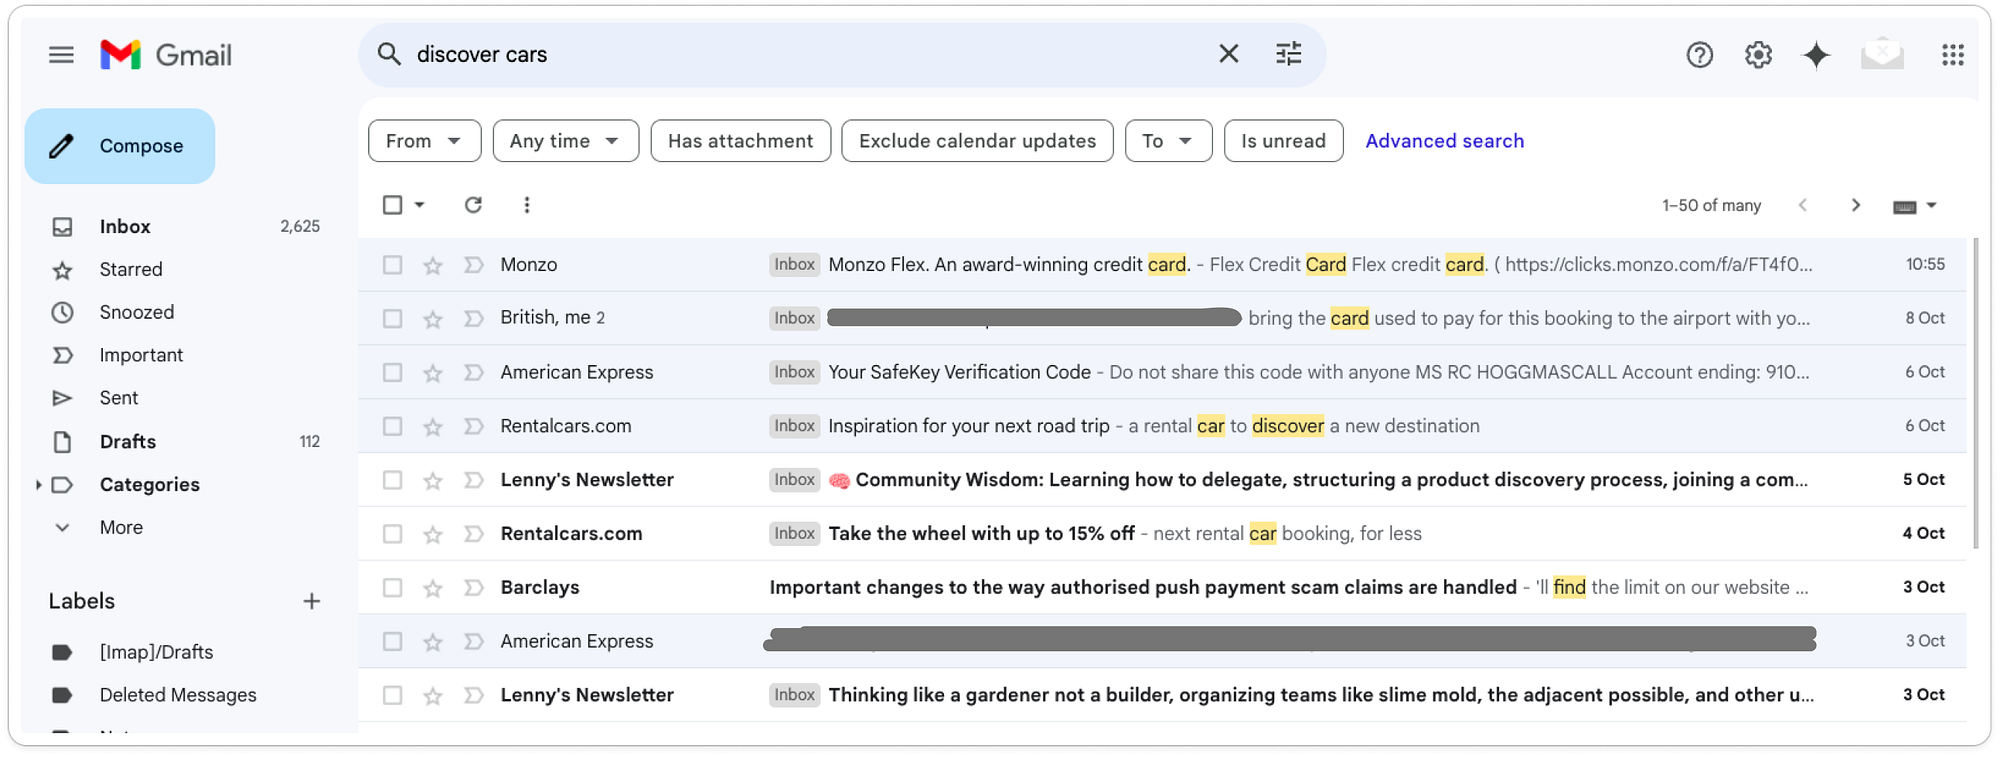Image resolution: width=2000 pixels, height=757 pixels.
Task: Create a new label with plus icon
Action: (x=312, y=601)
